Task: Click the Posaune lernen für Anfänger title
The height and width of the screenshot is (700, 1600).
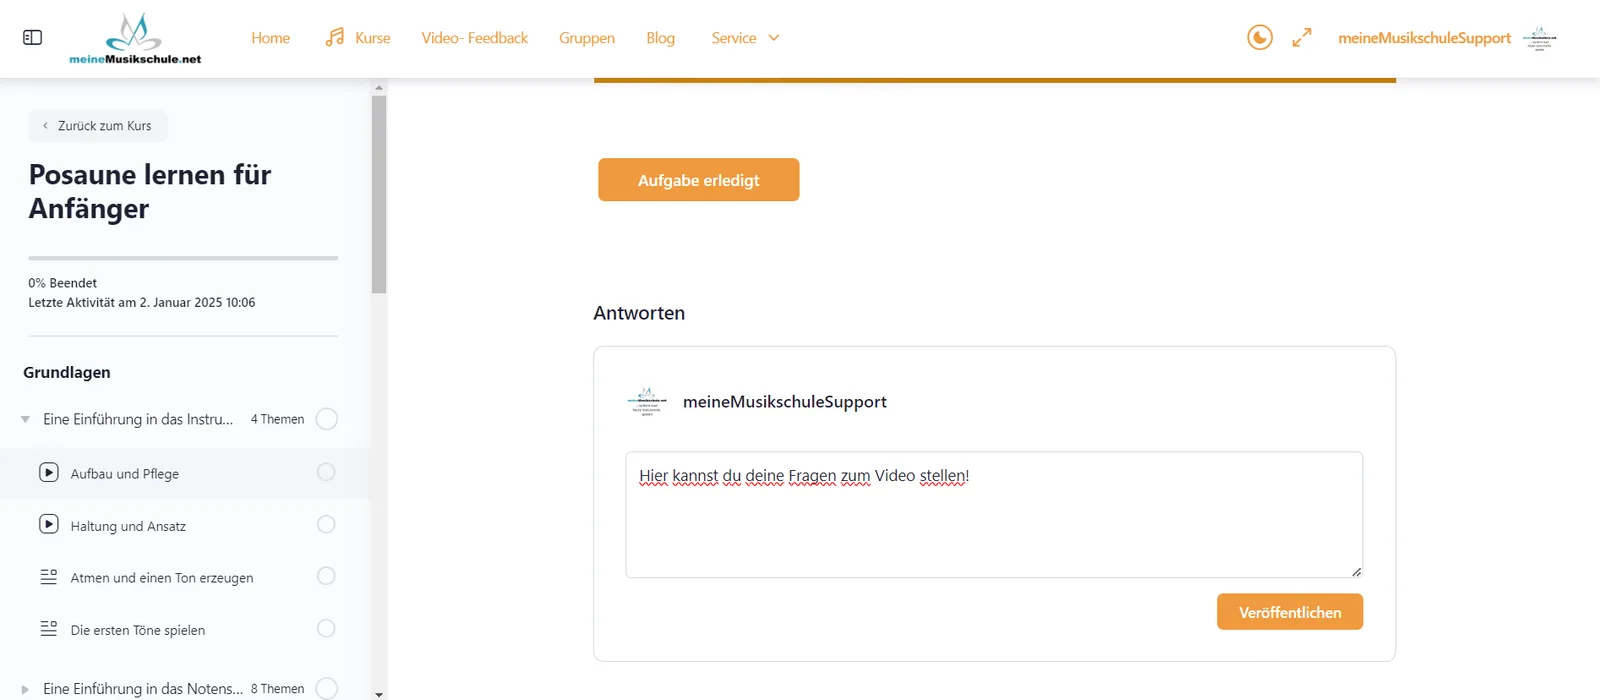Action: [x=150, y=191]
